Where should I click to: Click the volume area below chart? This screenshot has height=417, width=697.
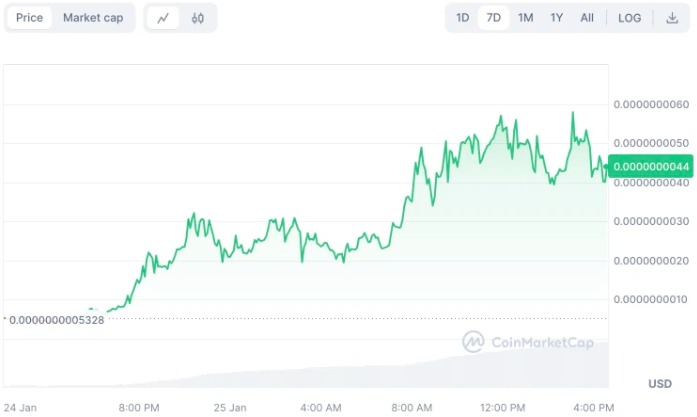pyautogui.click(x=400, y=375)
